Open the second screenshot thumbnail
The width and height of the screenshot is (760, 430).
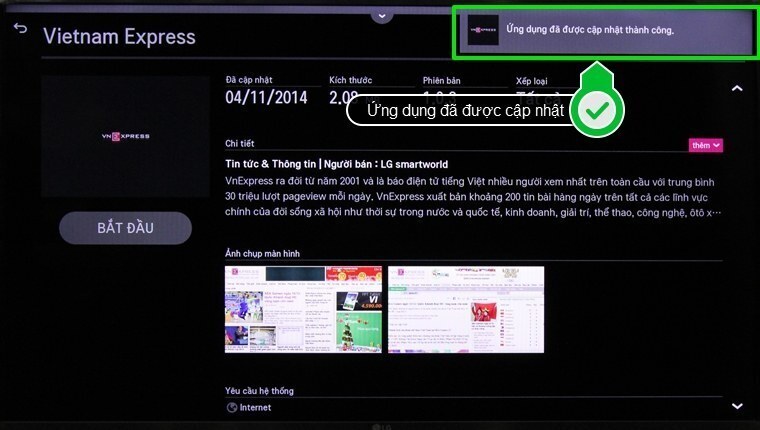[466, 308]
